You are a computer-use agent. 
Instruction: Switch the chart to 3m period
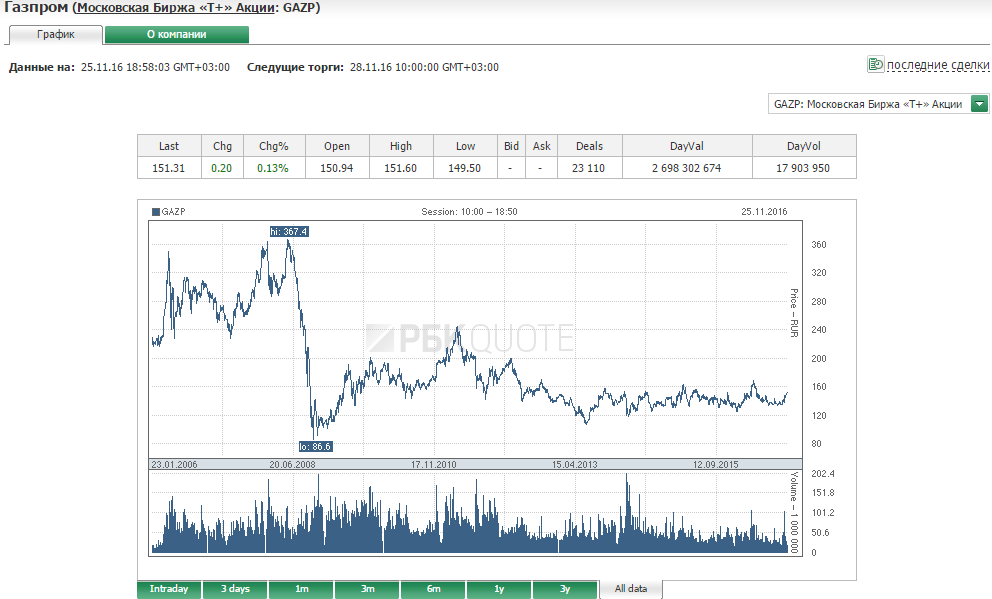click(368, 589)
